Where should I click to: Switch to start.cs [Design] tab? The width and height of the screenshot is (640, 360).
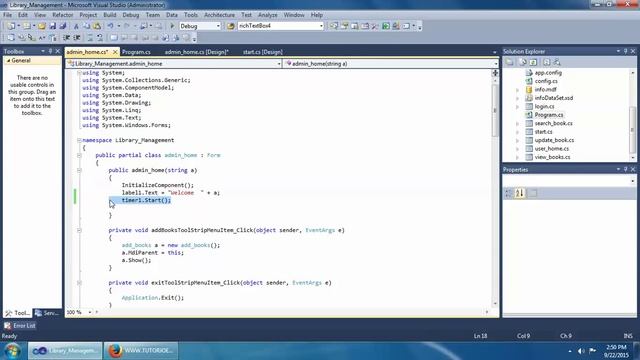(263, 52)
